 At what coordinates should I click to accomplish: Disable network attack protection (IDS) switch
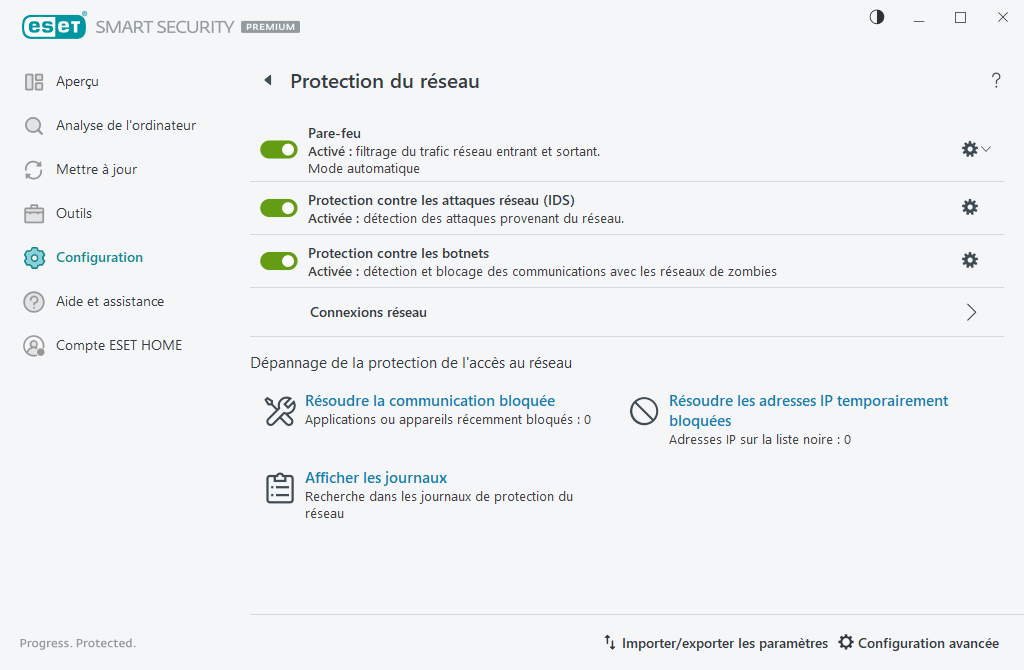279,207
